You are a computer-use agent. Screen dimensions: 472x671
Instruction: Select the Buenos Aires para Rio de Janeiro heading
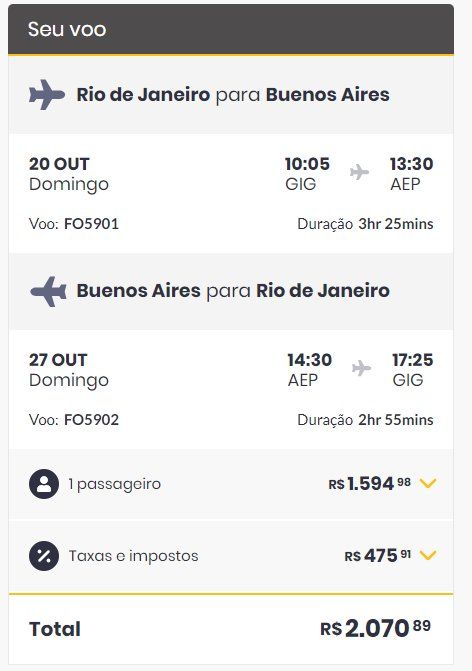coord(233,291)
